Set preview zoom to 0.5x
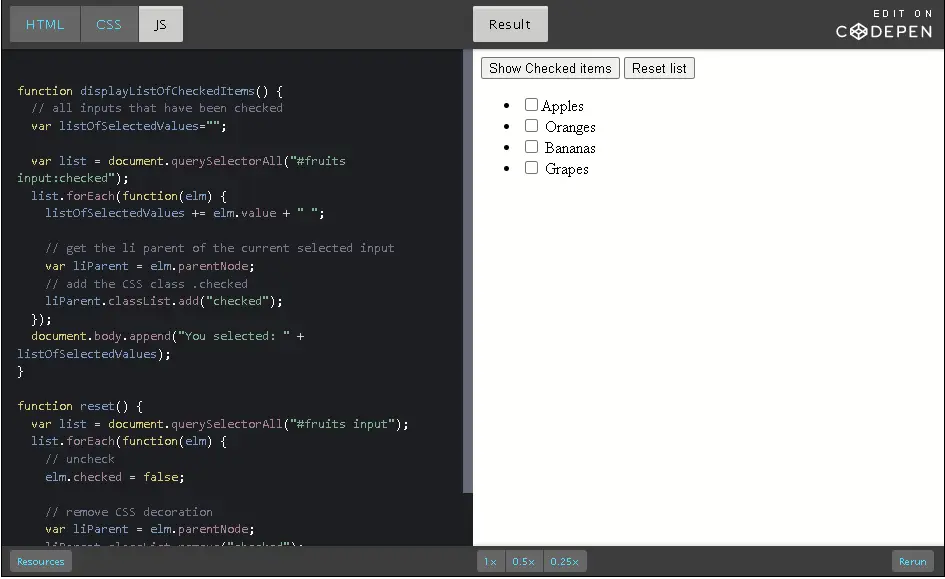The height and width of the screenshot is (579, 945). (x=524, y=562)
